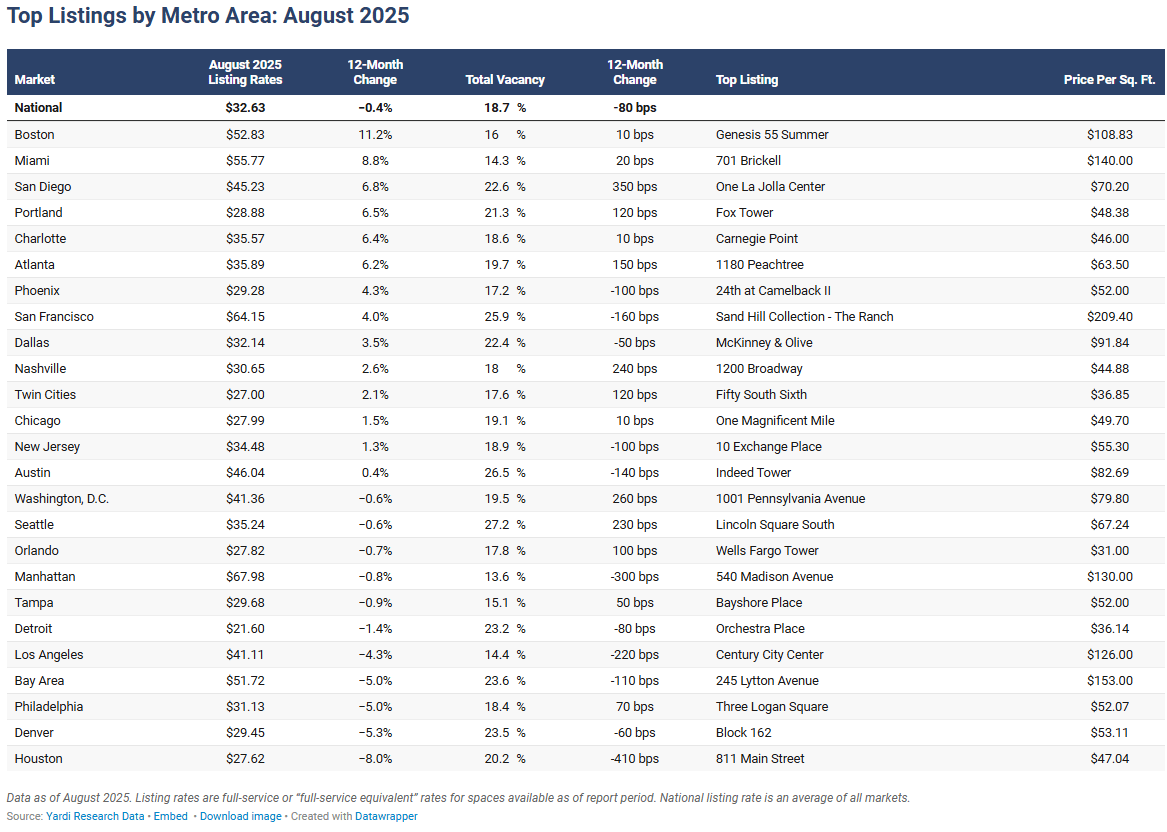Click the chart title Top Listings by Metro Area
This screenshot has width=1167, height=832.
point(208,17)
